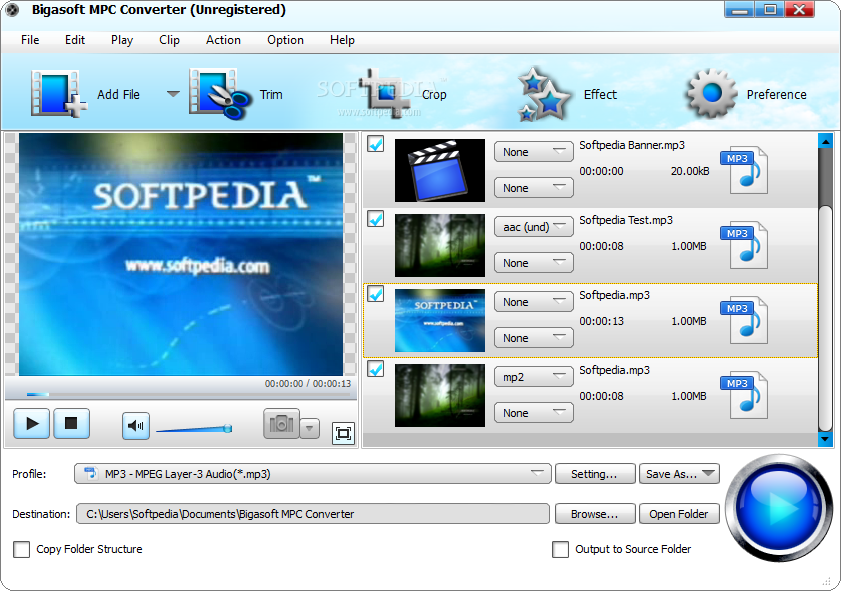
Task: Click the Softpedia Test.mp3 file name
Action: coord(626,220)
